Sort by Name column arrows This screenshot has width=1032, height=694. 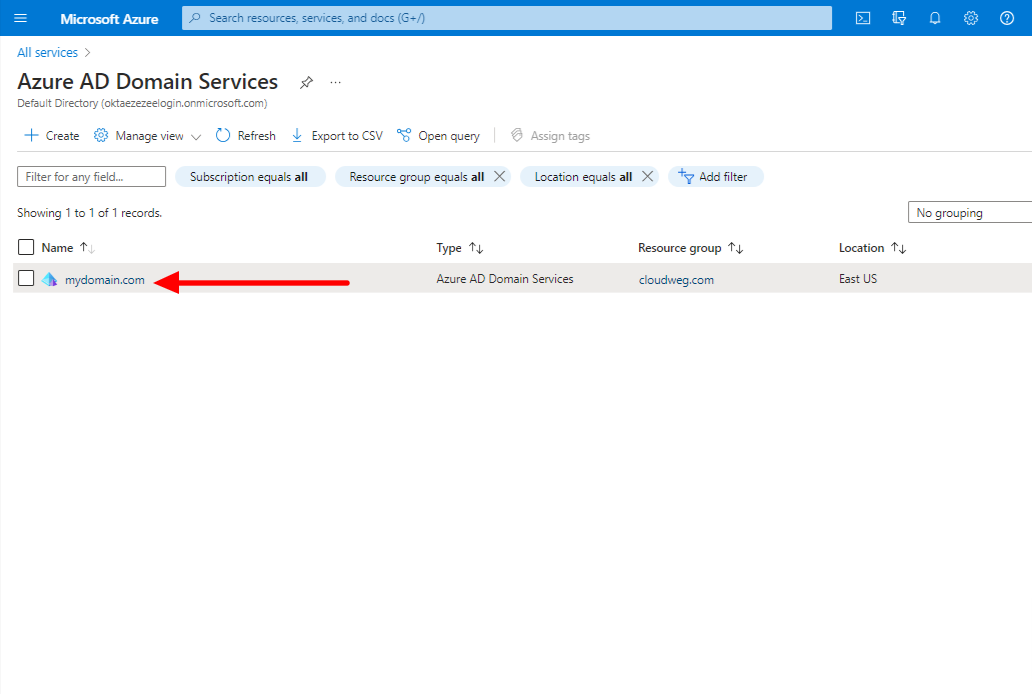88,248
